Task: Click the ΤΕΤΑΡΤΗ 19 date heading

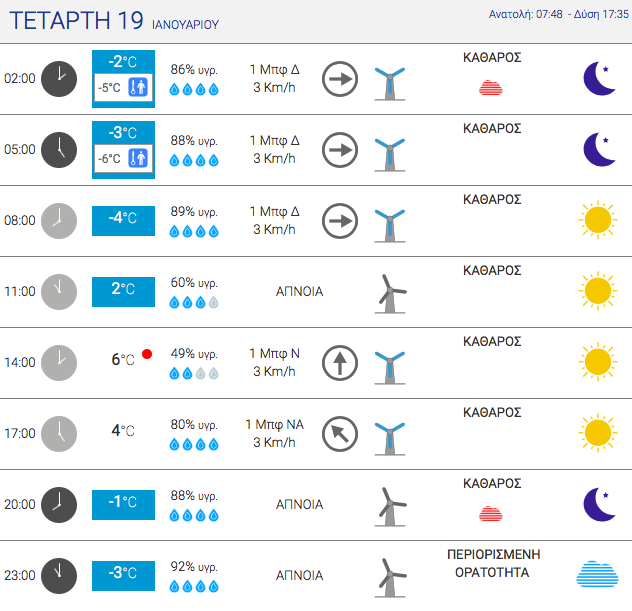Action: (x=76, y=21)
